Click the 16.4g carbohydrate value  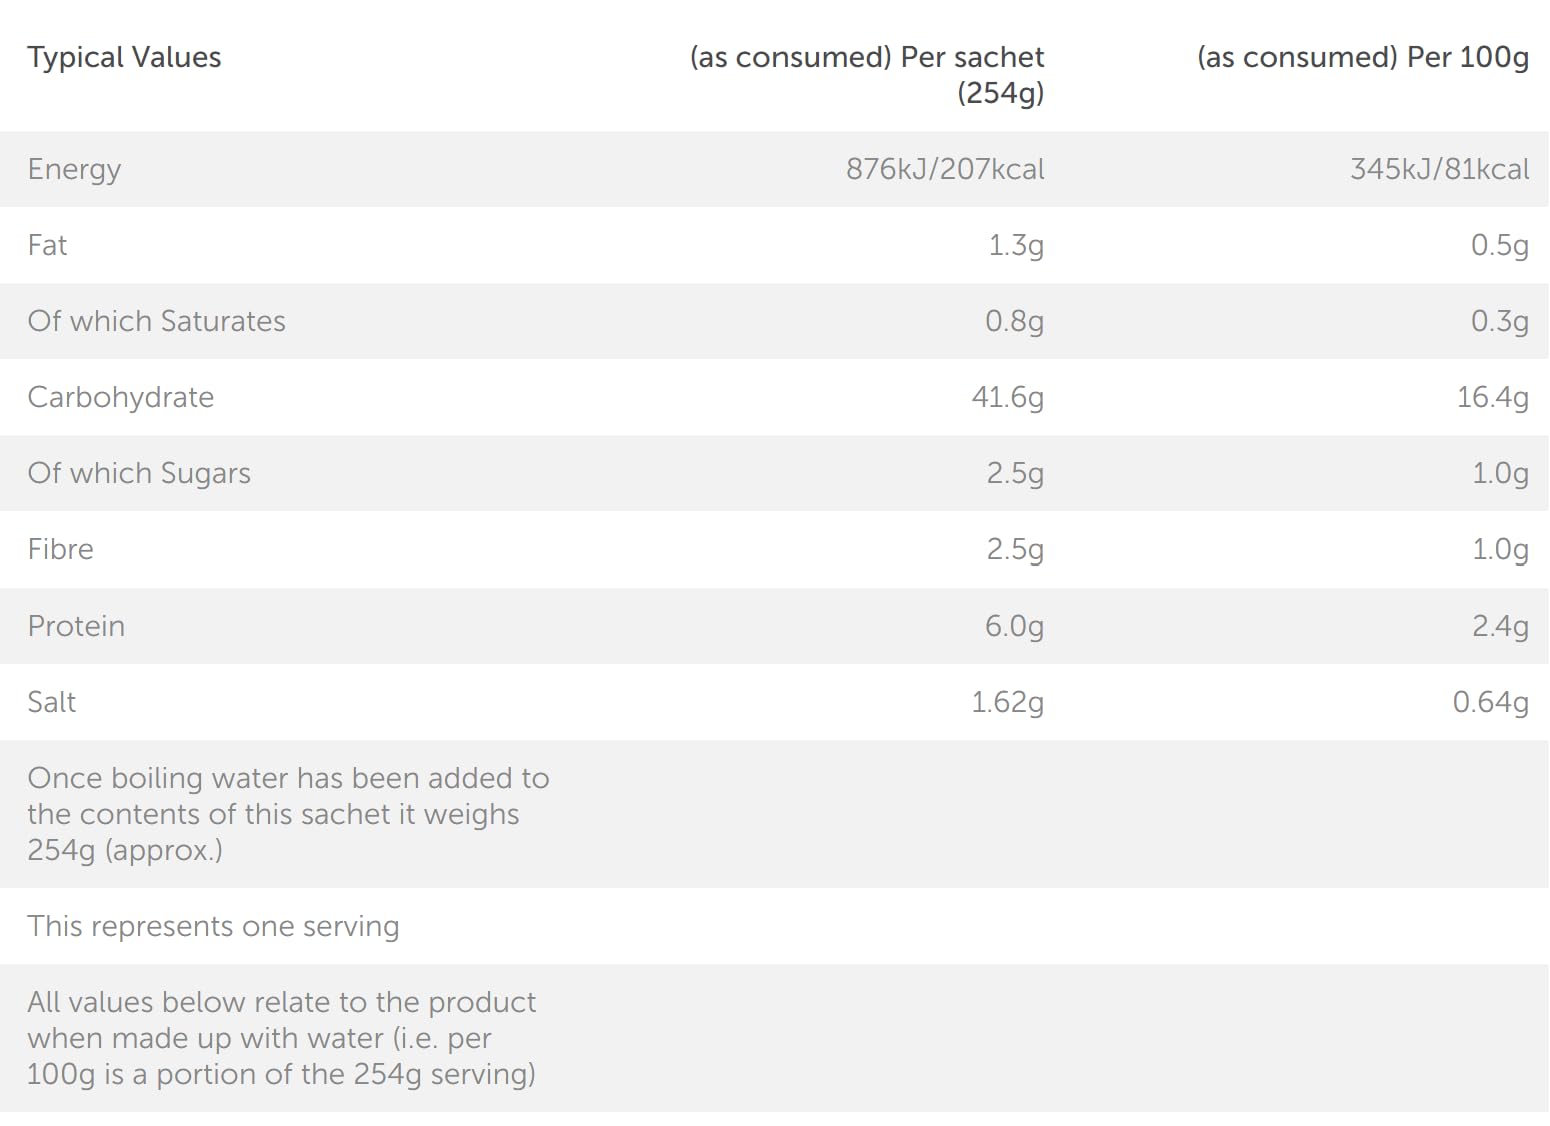pos(1492,397)
